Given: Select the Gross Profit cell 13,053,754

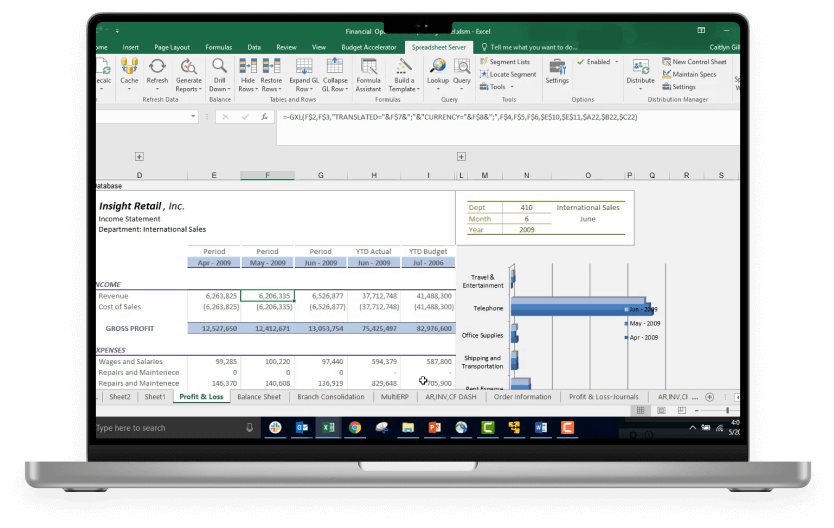Looking at the screenshot, I should (321, 329).
